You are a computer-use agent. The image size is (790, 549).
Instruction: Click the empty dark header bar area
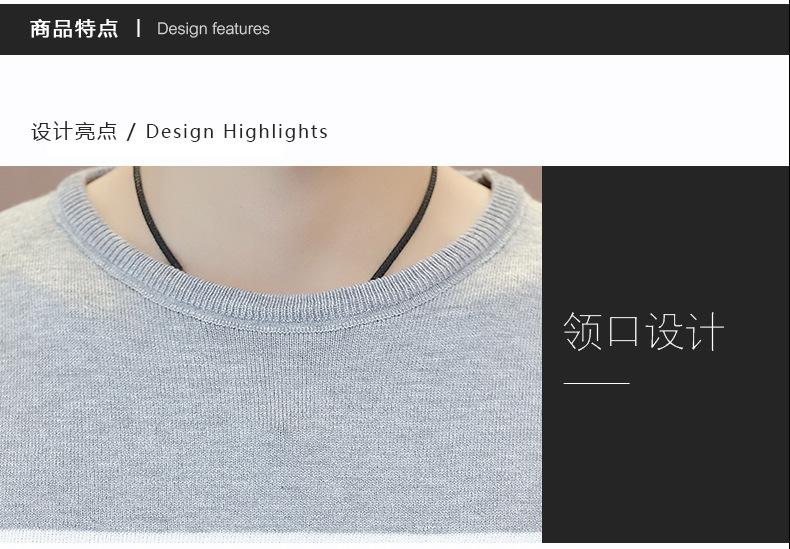click(x=529, y=29)
